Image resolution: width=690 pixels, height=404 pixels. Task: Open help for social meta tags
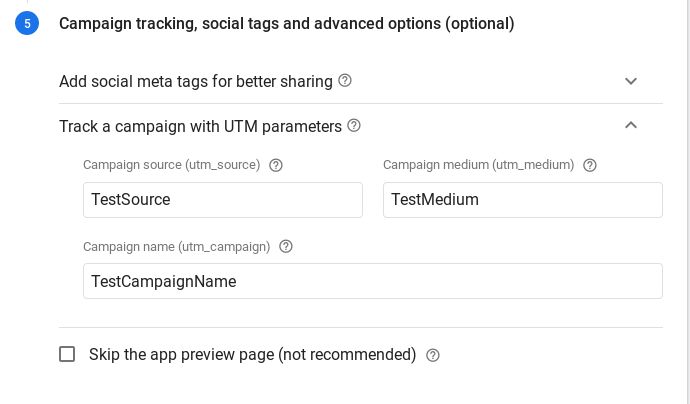[345, 81]
